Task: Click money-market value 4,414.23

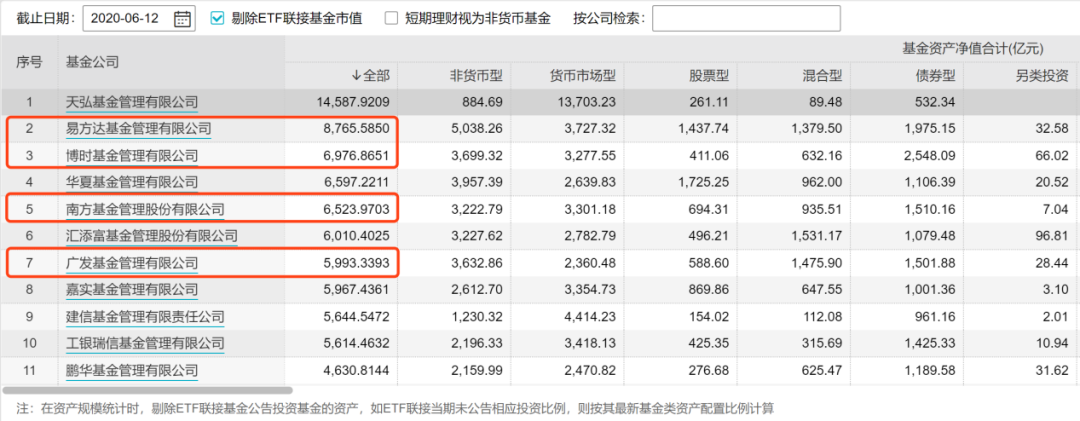Action: (x=592, y=316)
